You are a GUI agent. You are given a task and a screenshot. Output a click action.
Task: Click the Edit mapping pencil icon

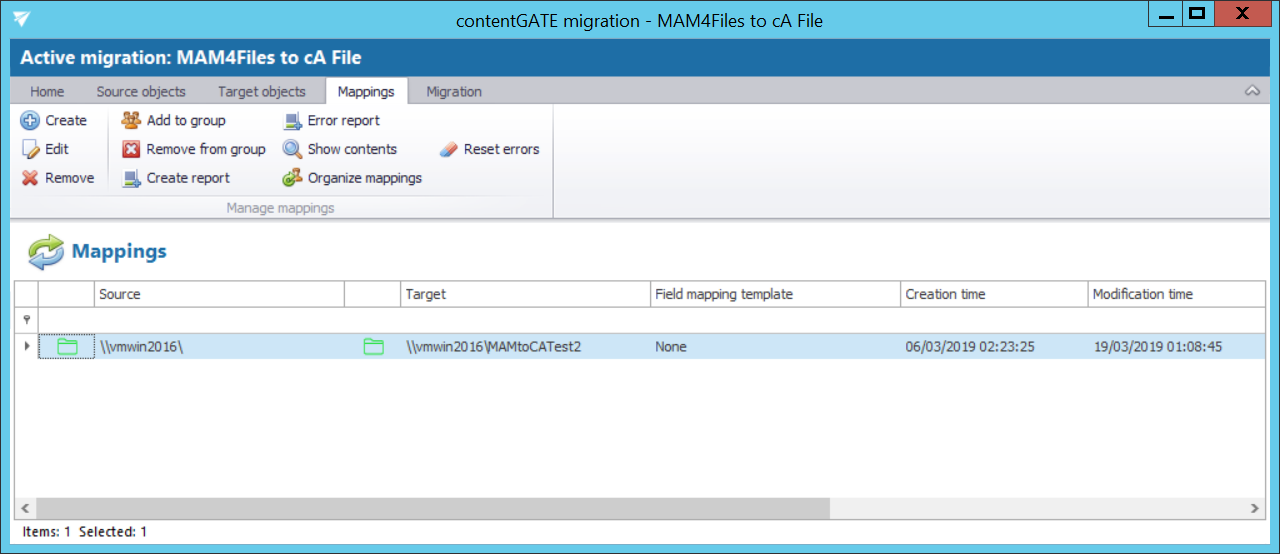(30, 150)
